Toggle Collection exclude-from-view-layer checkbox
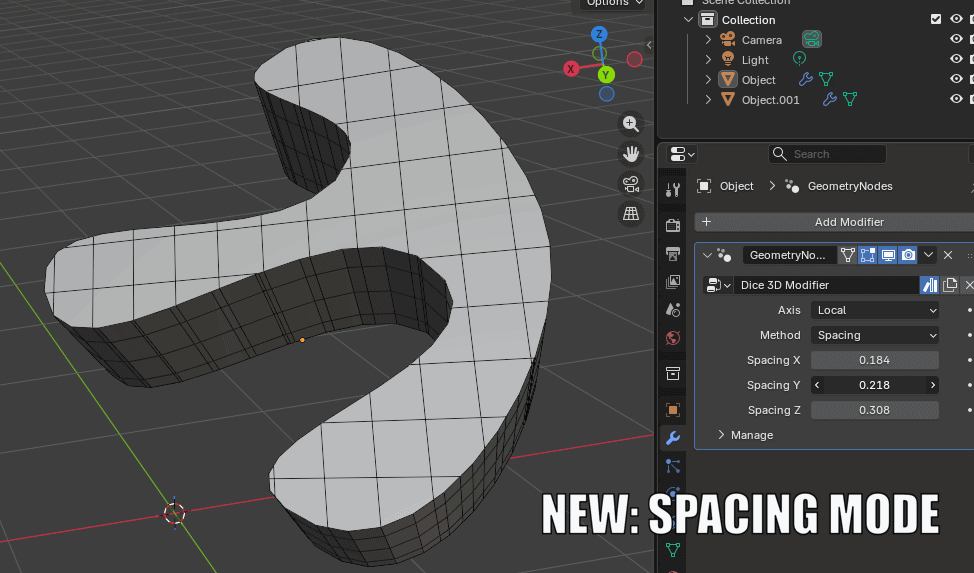Screen dimensions: 974x573 pyautogui.click(x=935, y=19)
